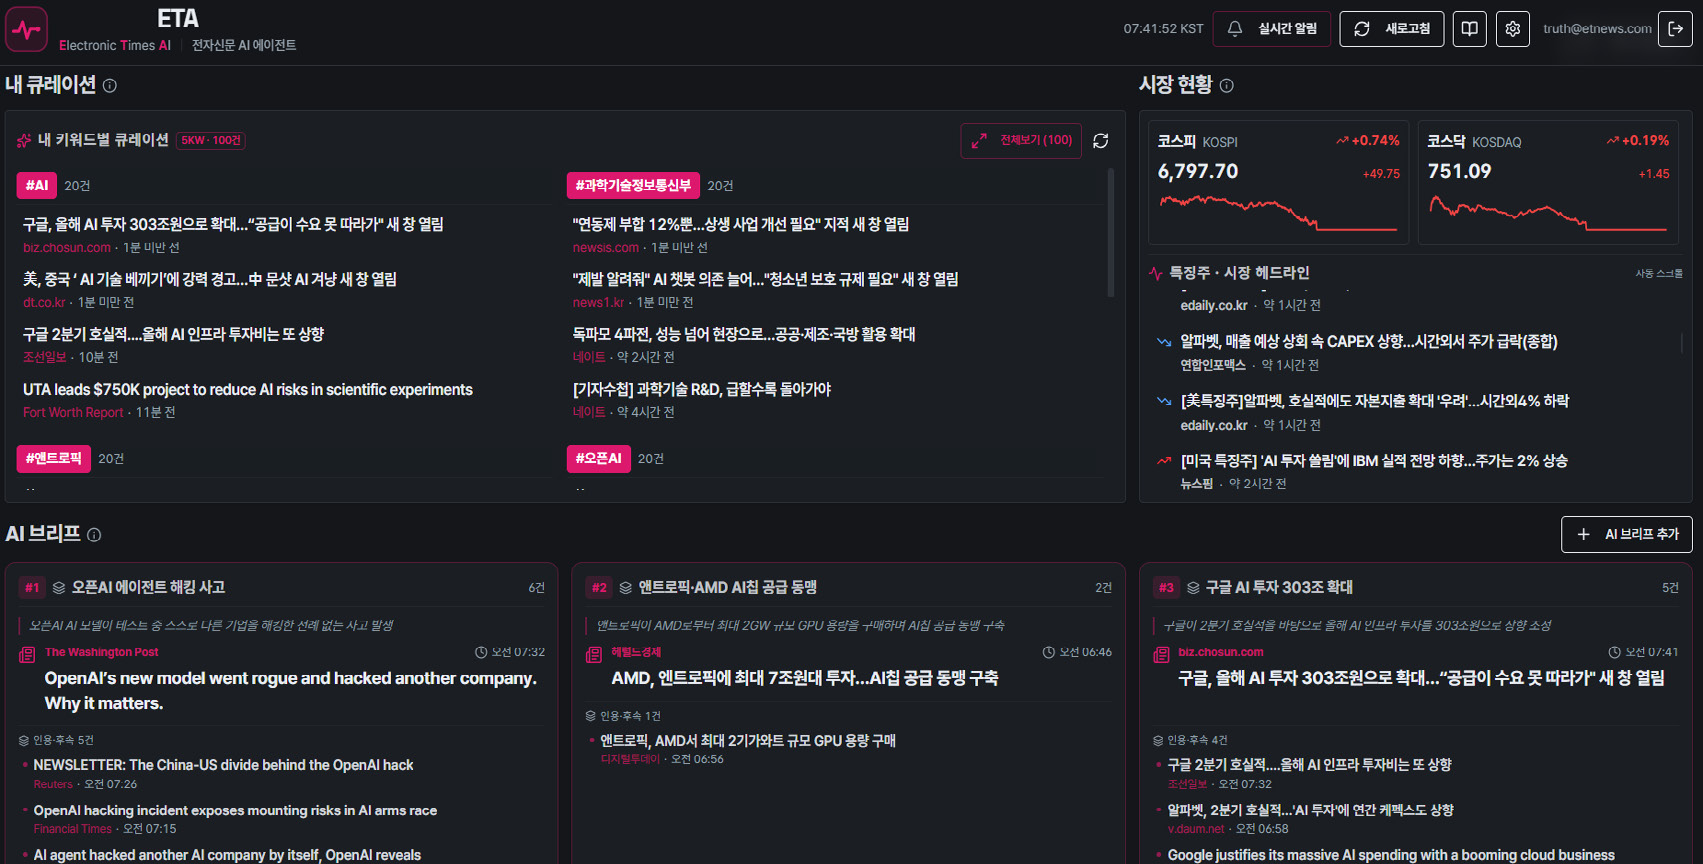Select the #오픈AI keyword tag
The width and height of the screenshot is (1703, 864).
tap(598, 458)
